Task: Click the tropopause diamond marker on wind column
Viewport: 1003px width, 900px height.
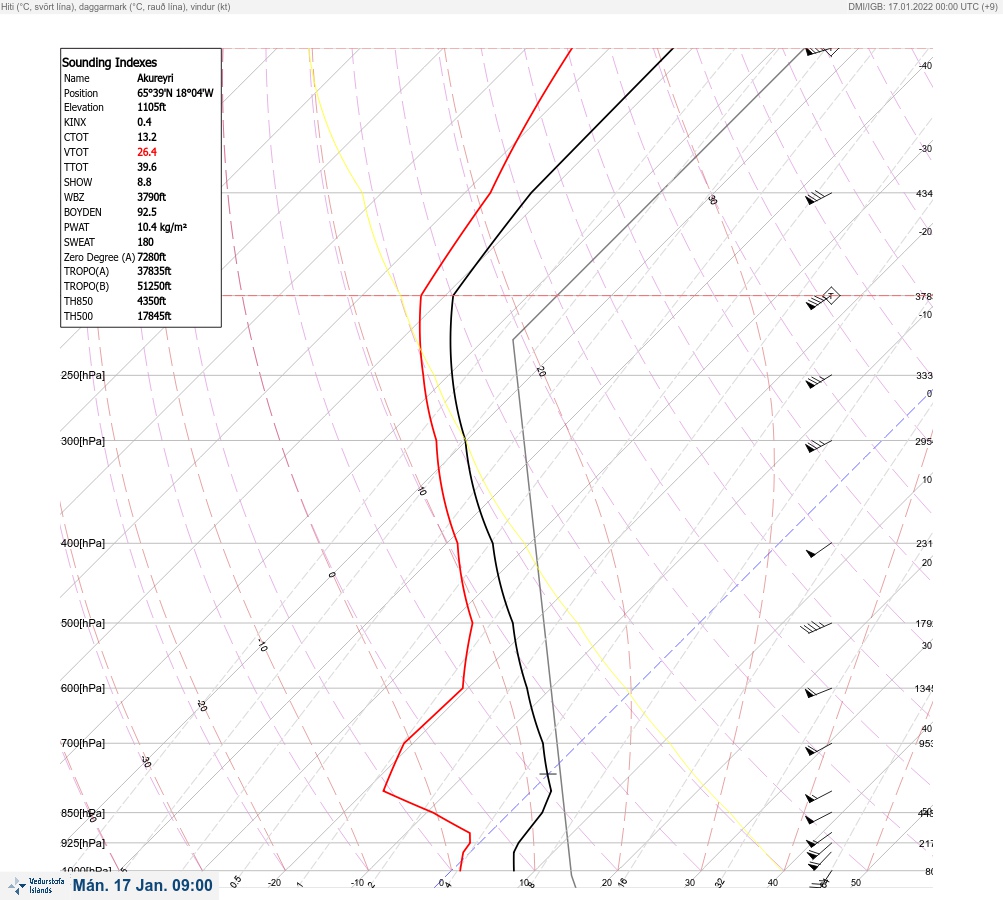Action: (x=830, y=296)
